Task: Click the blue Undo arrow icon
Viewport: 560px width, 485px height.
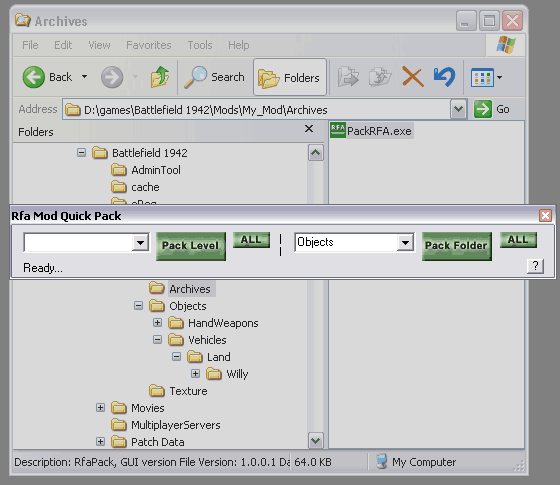Action: click(444, 77)
